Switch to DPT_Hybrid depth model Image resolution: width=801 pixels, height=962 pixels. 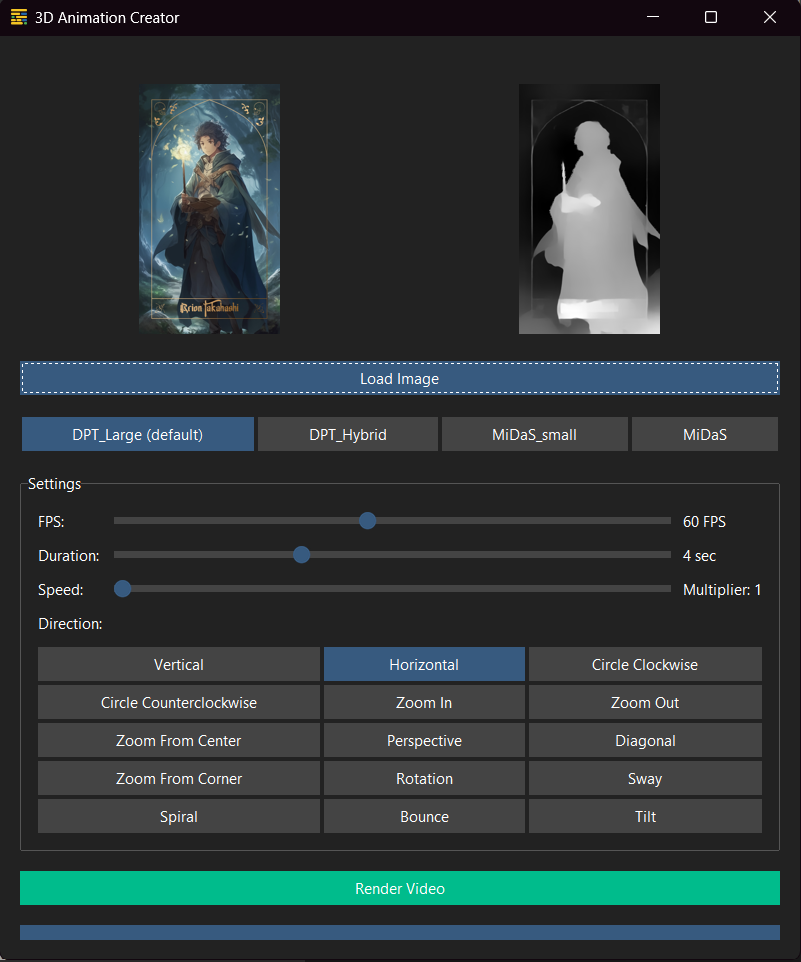tap(348, 435)
